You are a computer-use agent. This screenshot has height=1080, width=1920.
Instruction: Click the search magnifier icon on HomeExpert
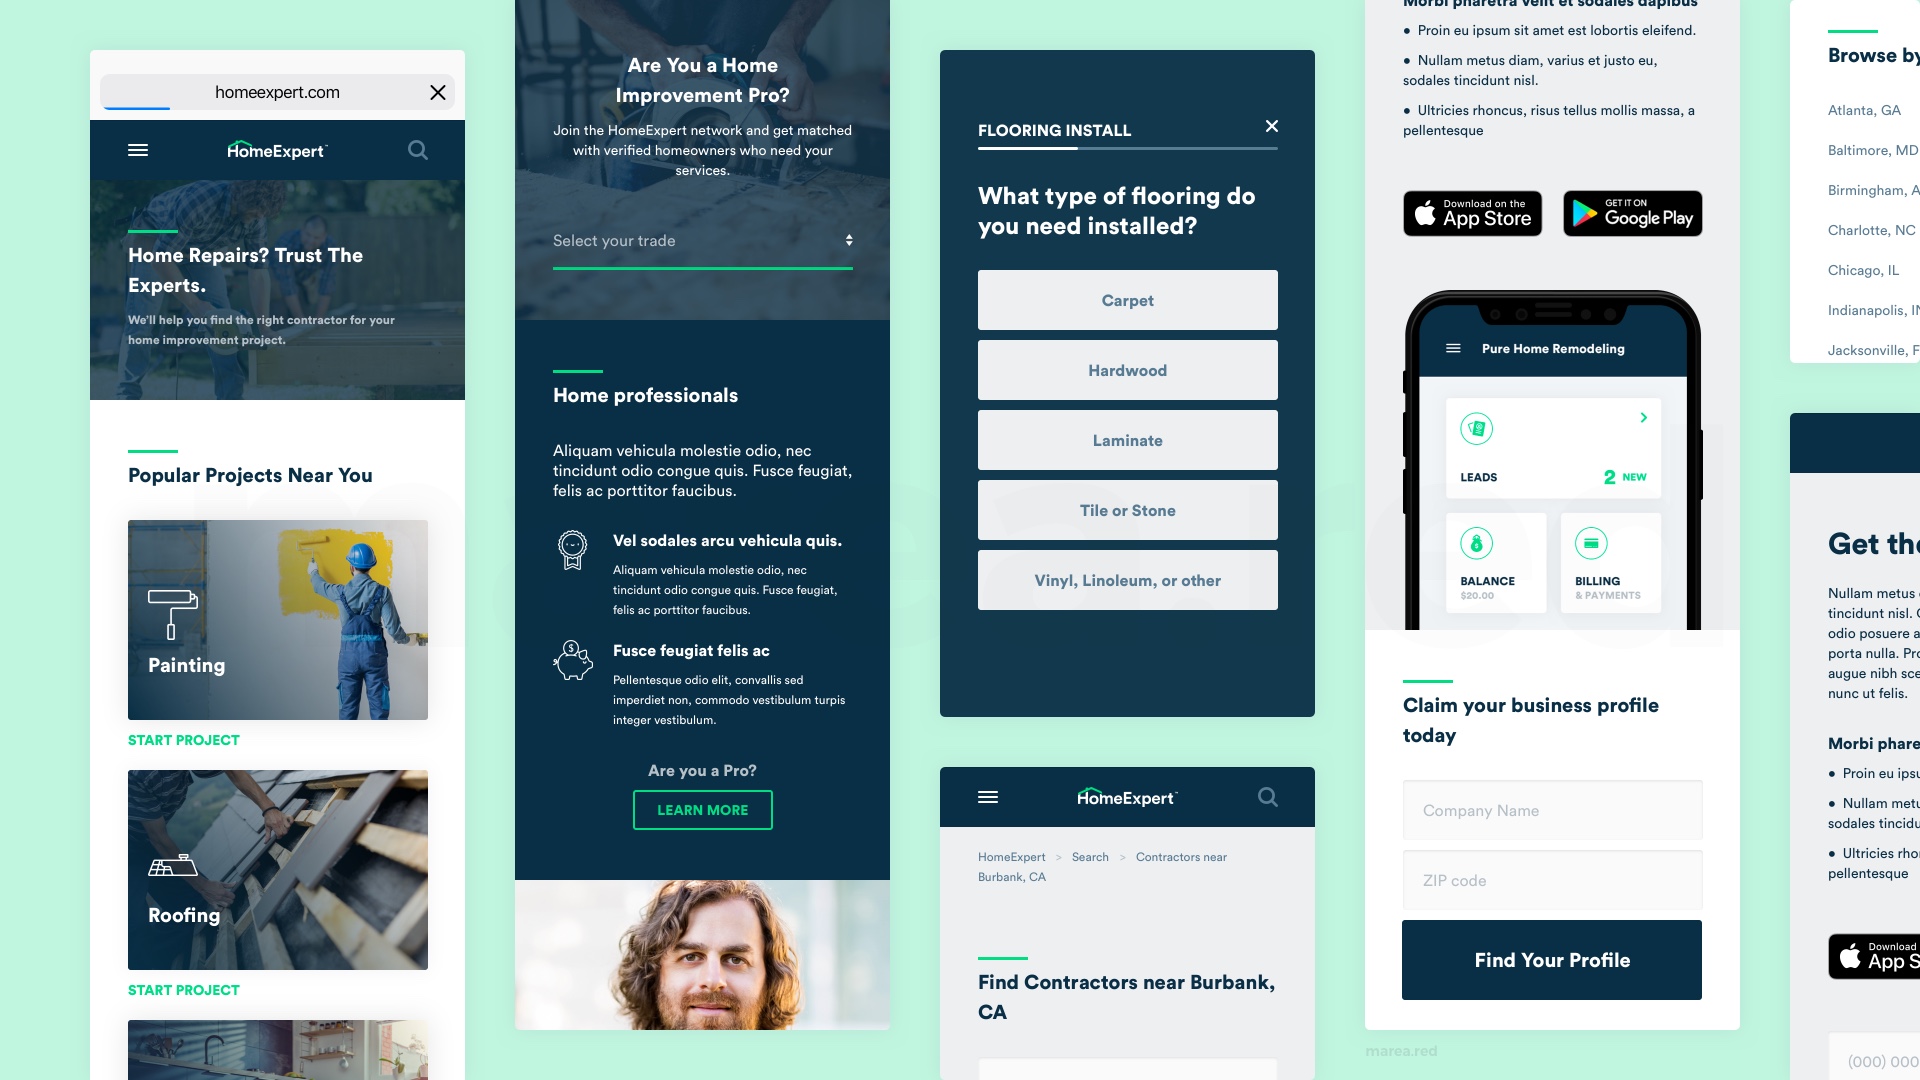click(418, 149)
